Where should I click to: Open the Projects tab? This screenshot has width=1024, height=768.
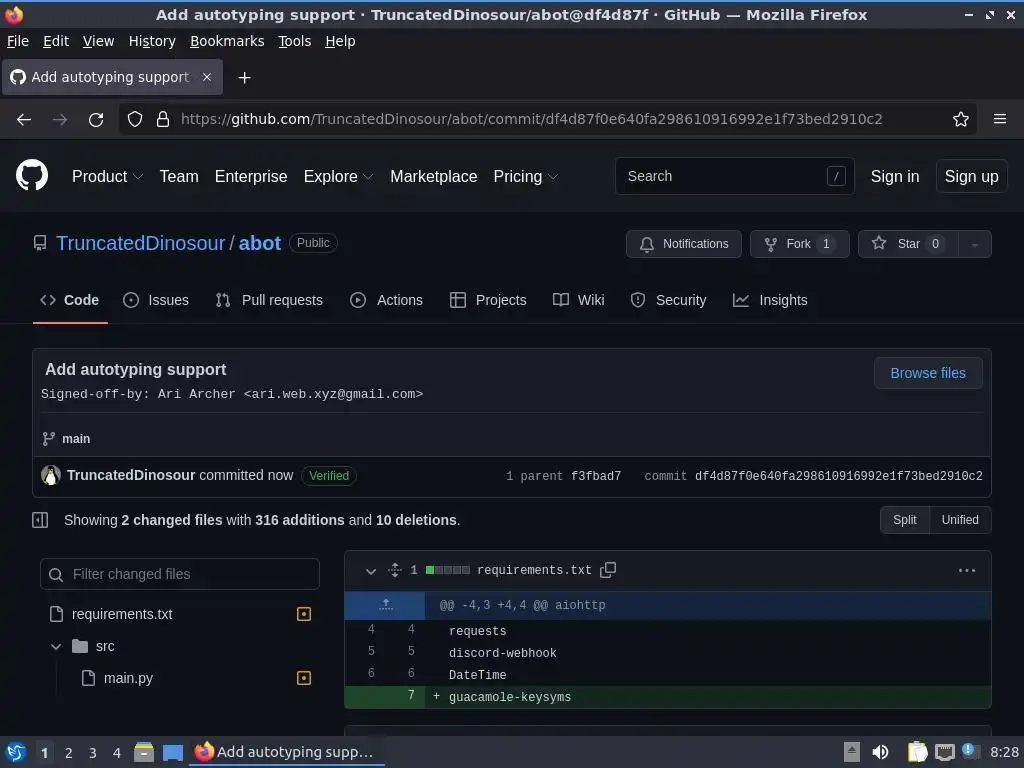click(x=488, y=300)
